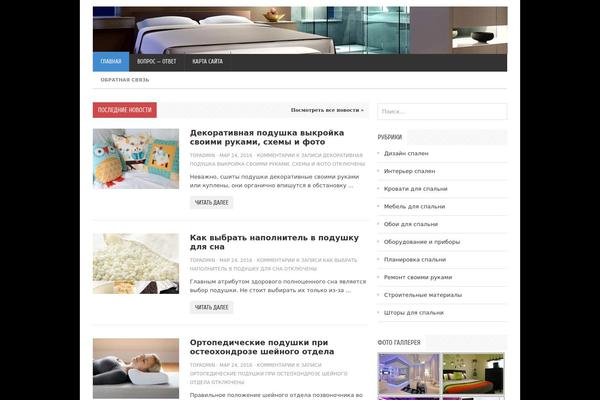Open Посмотреть все новости link
Viewport: 600px width, 400px height.
click(x=327, y=110)
